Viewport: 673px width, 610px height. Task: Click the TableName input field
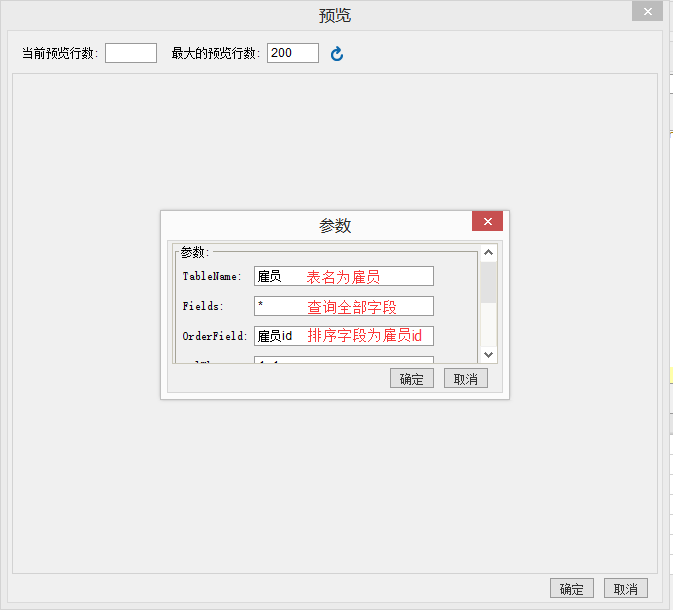[344, 276]
